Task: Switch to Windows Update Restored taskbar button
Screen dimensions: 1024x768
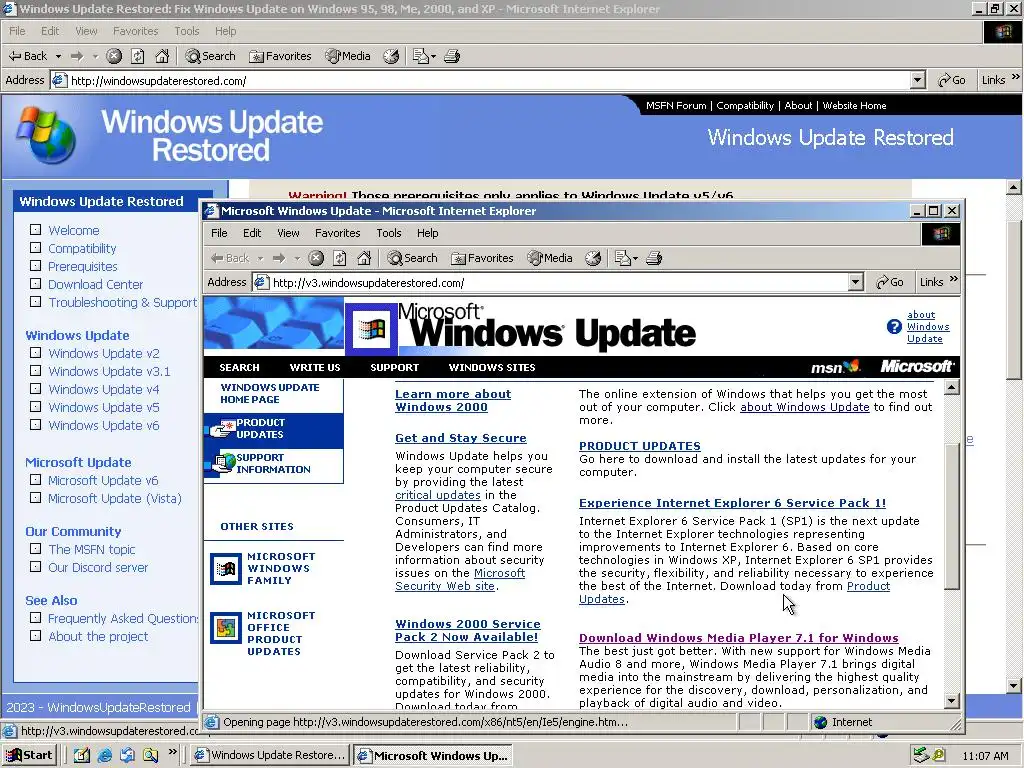Action: (x=270, y=755)
